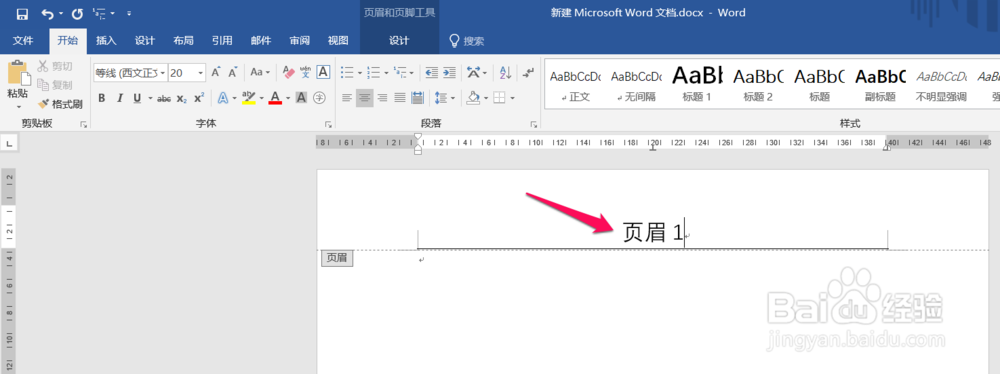Redo with the repeat arrow icon
1000x374 pixels.
(77, 13)
